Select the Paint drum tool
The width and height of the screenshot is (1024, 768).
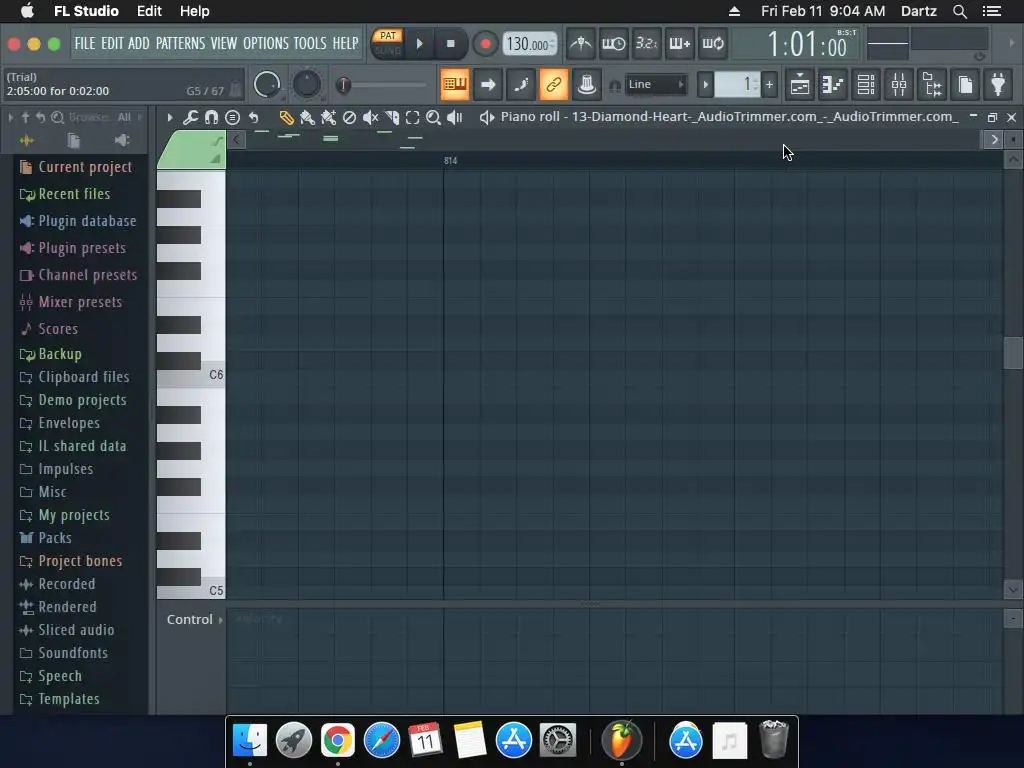328,118
